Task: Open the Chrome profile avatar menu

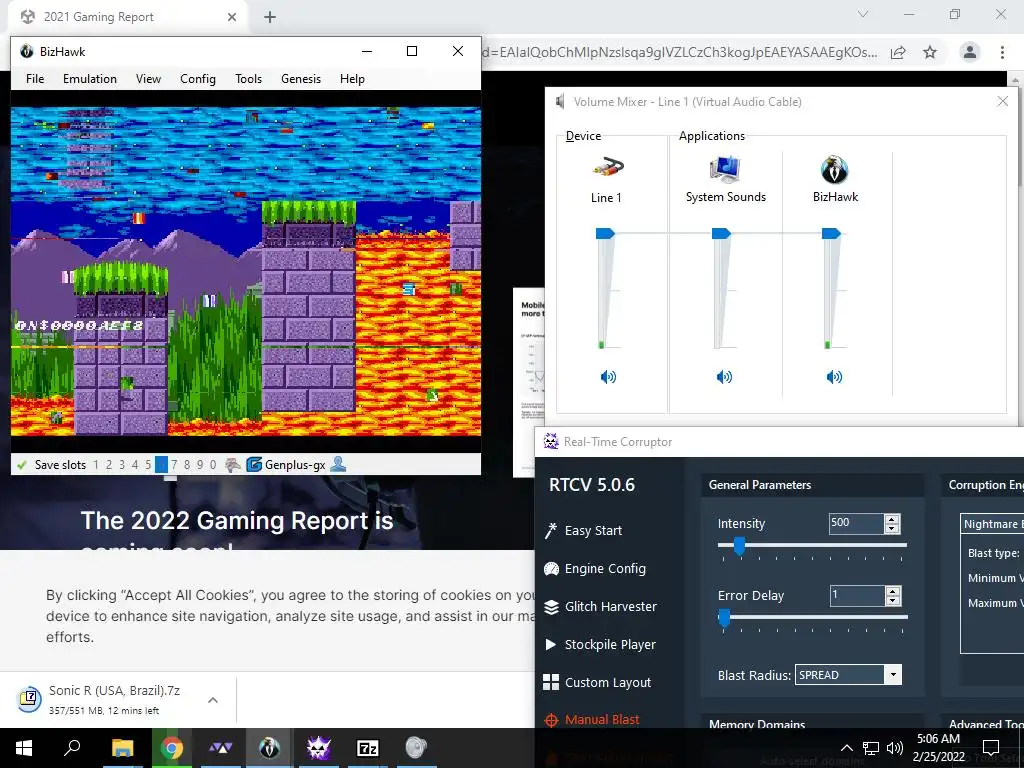Action: coord(970,52)
